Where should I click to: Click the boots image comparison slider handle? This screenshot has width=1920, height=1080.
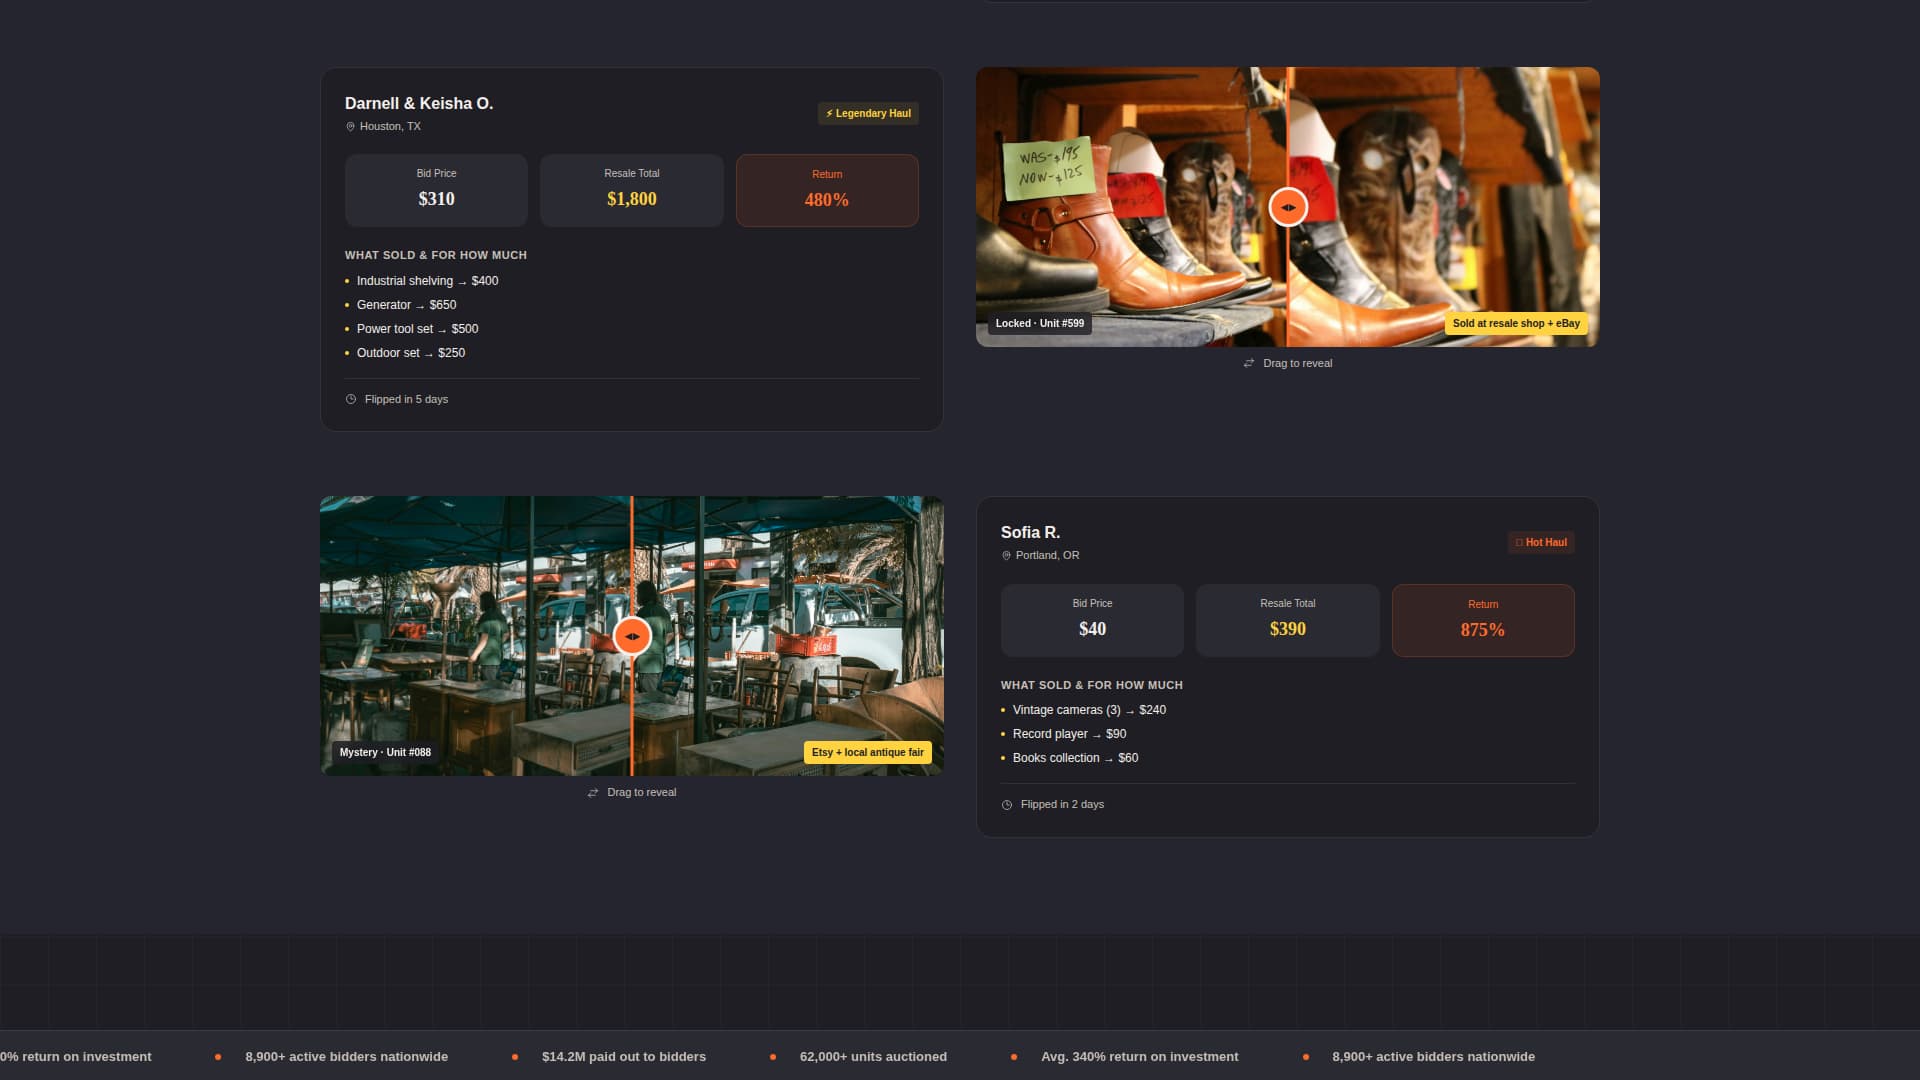pos(1288,207)
